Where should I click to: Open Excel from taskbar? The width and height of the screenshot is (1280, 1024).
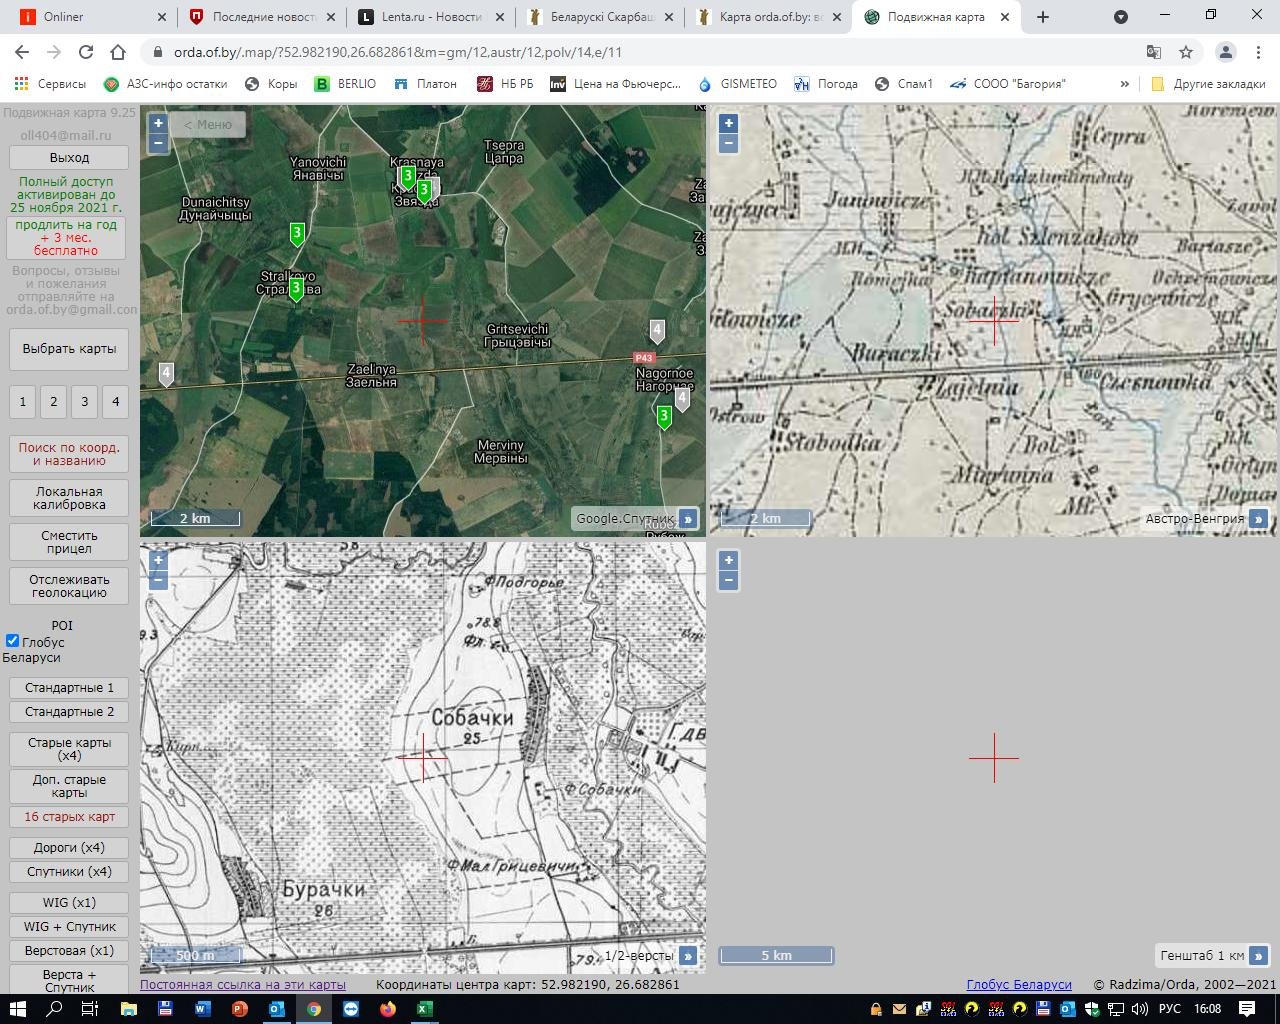424,1009
